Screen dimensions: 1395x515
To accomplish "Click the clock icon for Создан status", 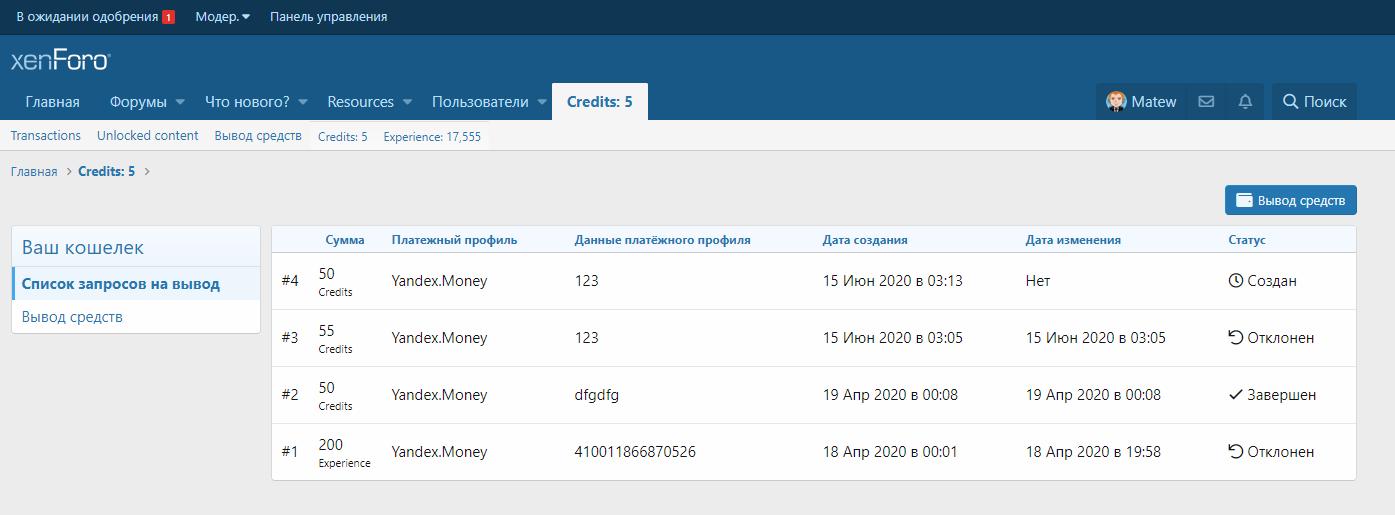I will [1235, 281].
